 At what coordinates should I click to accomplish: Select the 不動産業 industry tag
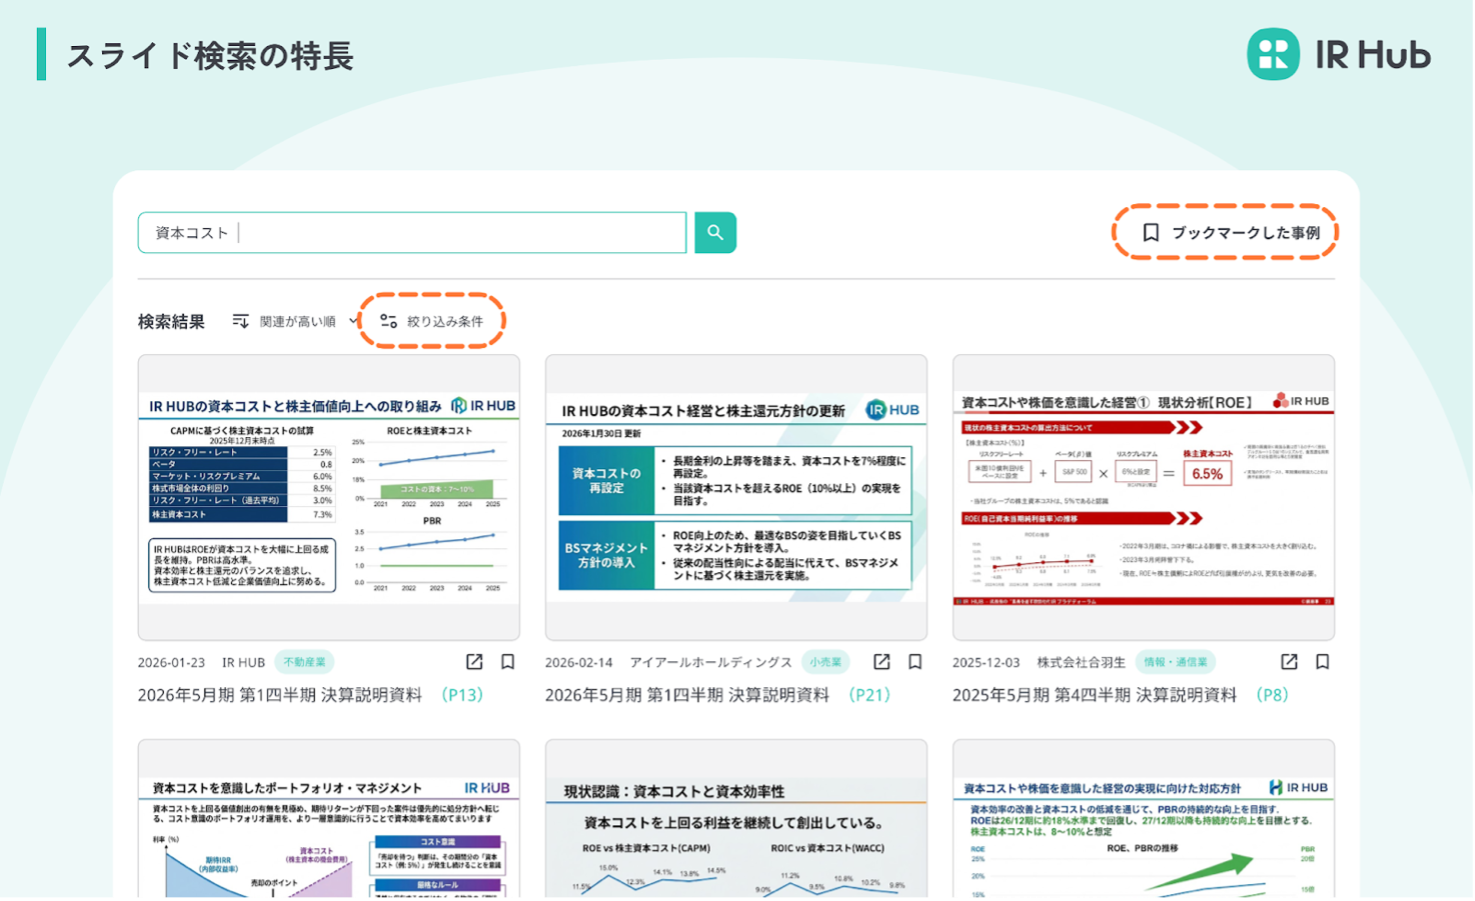click(304, 662)
